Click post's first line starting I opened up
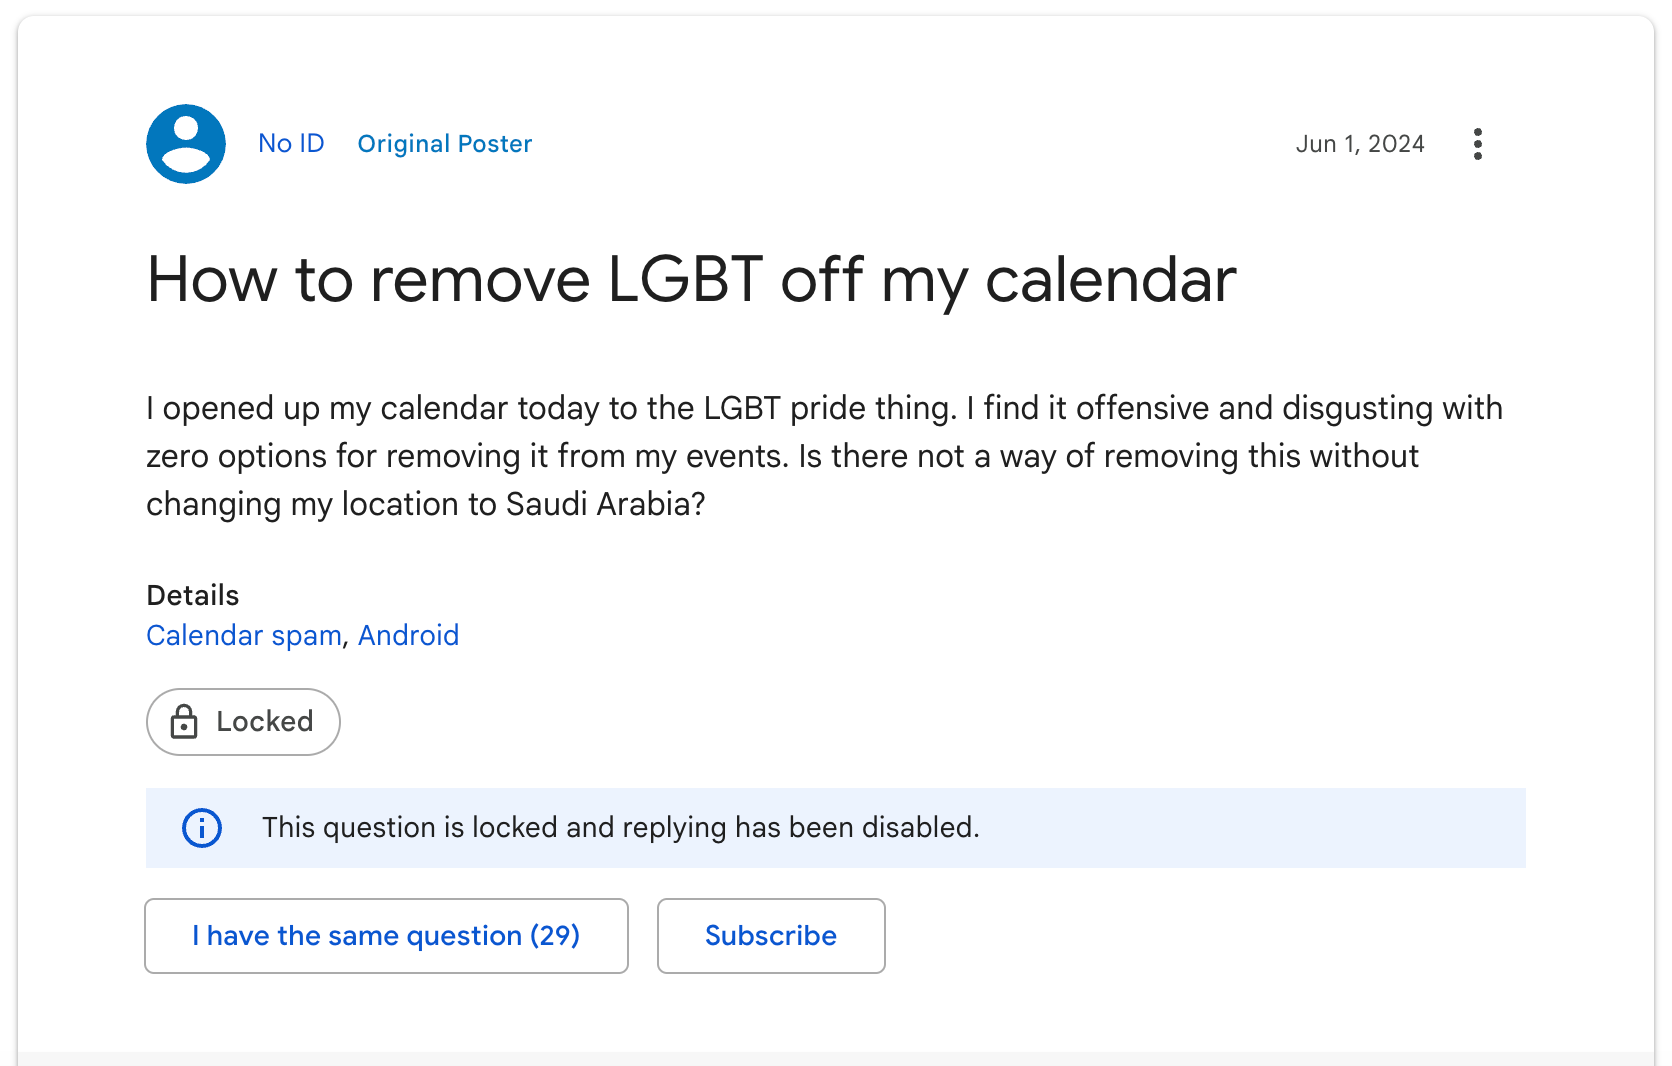Screen dimensions: 1672x1066 824,409
